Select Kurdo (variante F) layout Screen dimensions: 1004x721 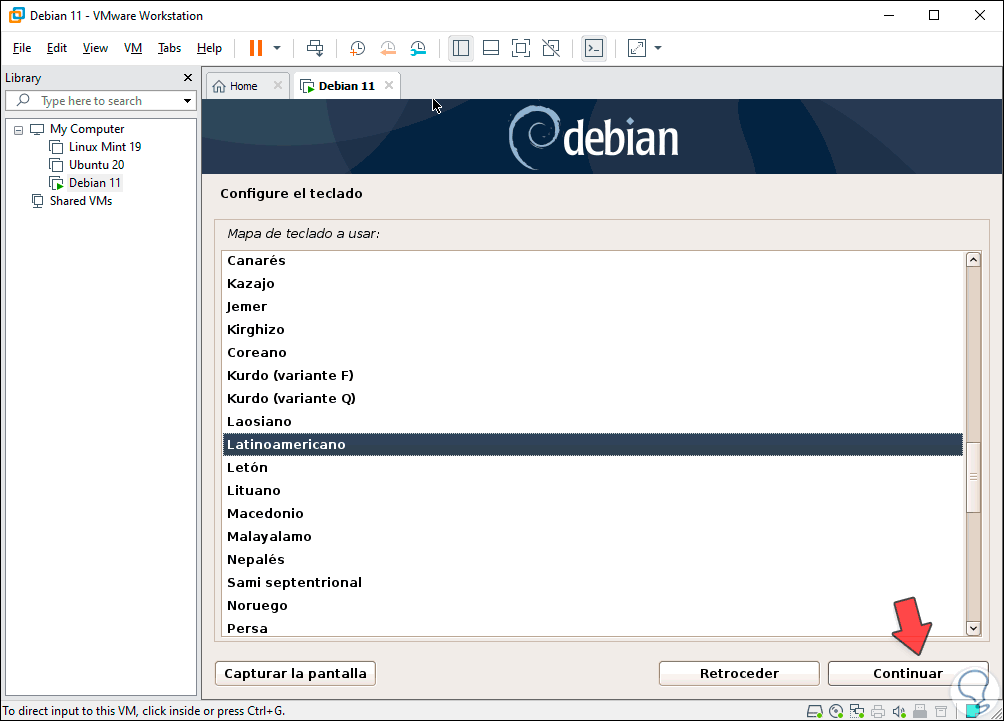[x=592, y=376]
